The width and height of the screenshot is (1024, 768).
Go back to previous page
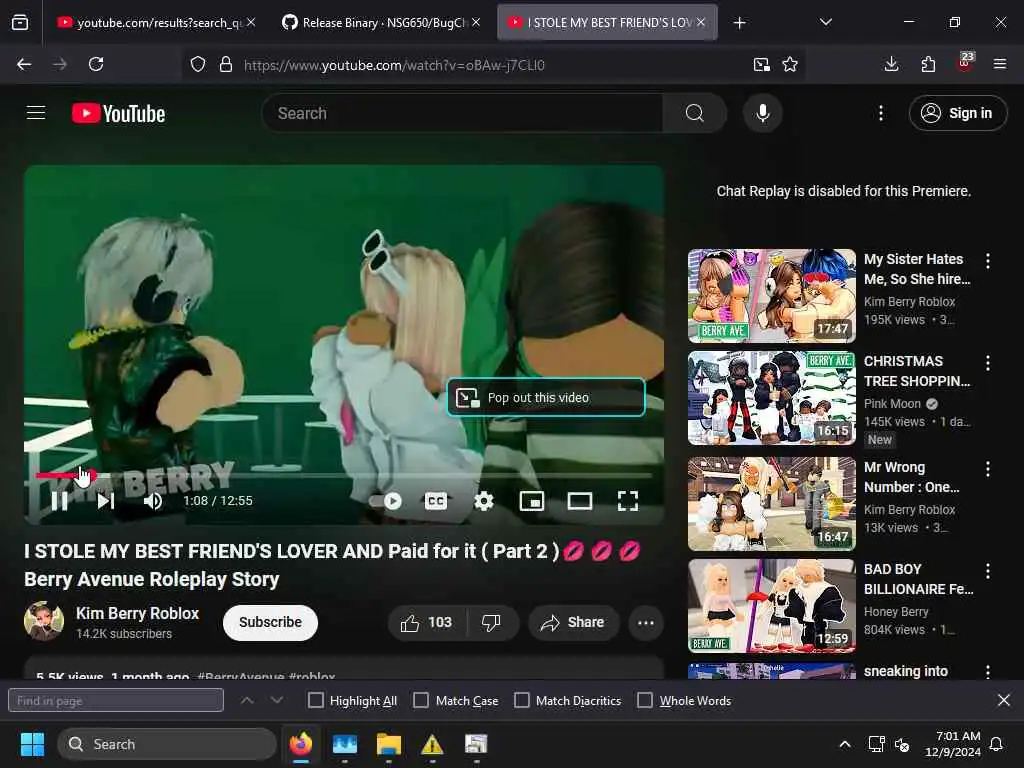click(x=24, y=64)
